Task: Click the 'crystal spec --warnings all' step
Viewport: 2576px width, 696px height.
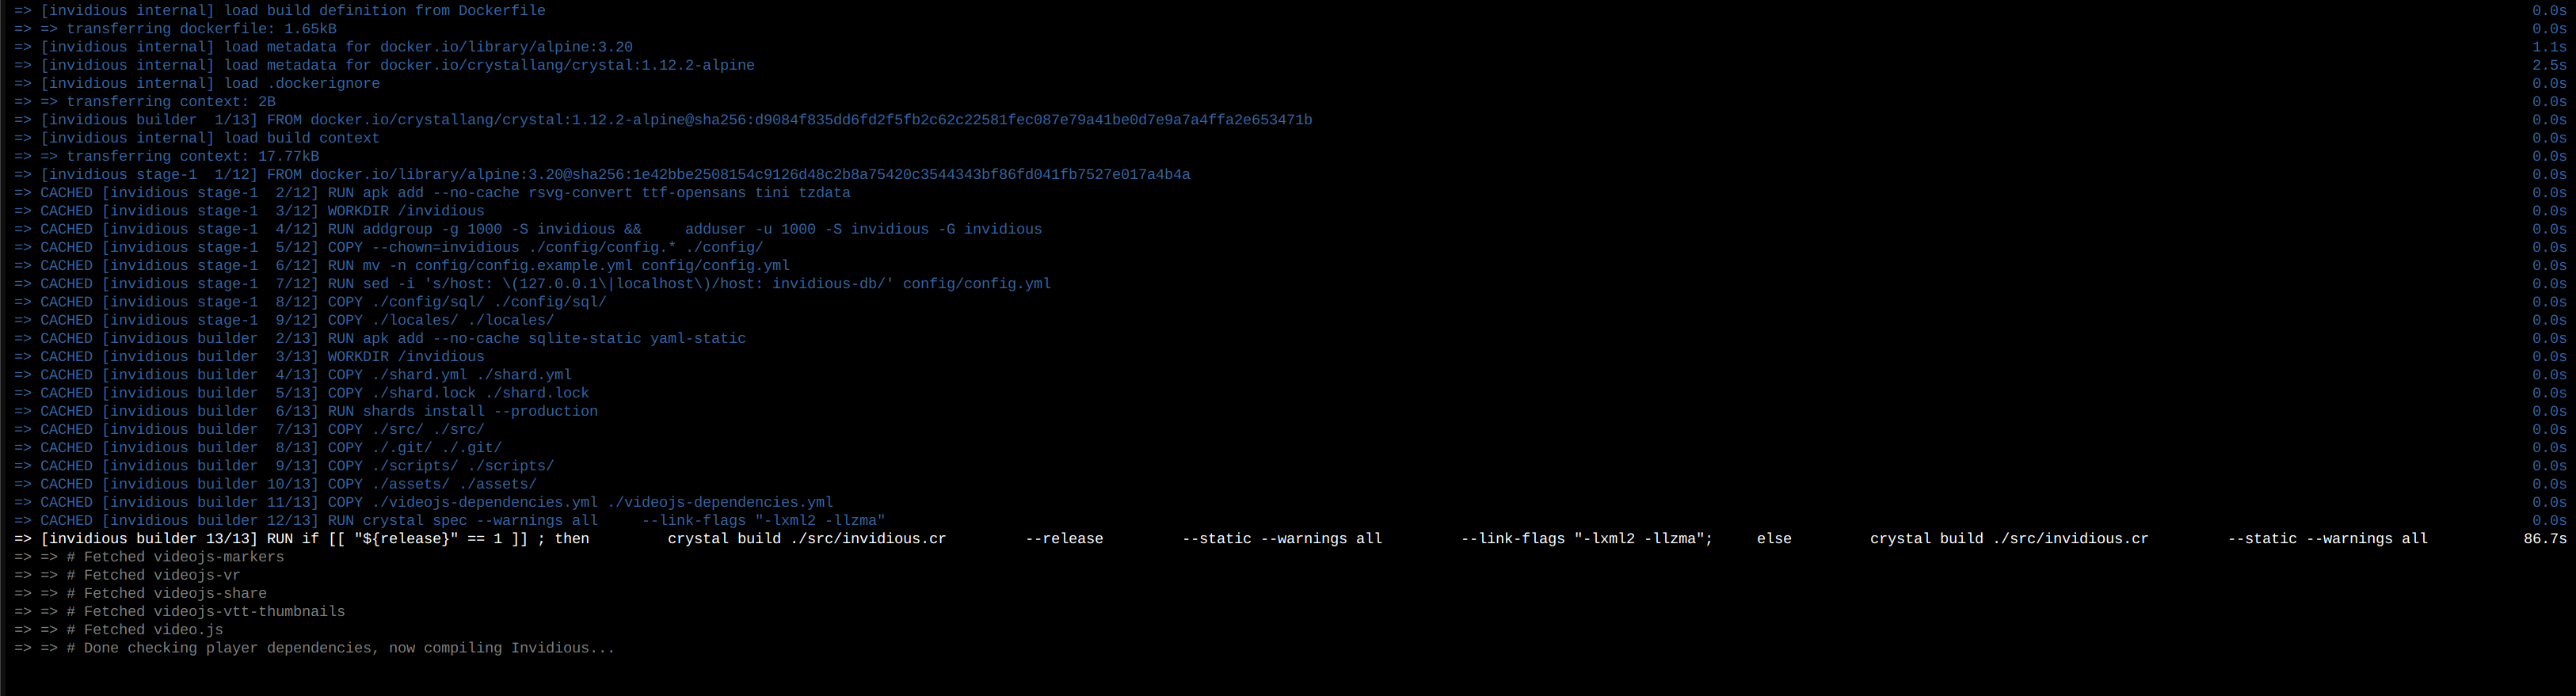Action: point(450,520)
